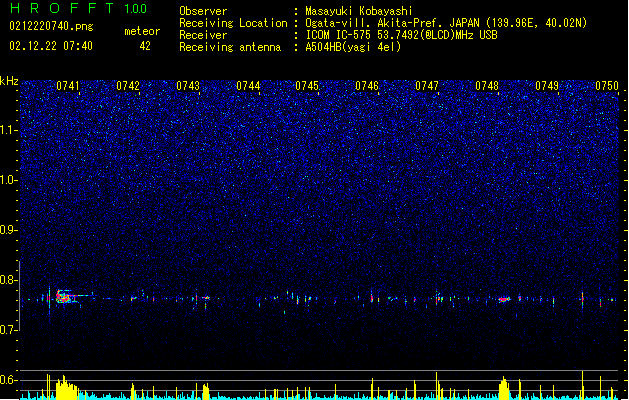
Task: Click the 0.8 kHz axis label
Action: pyautogui.click(x=9, y=280)
